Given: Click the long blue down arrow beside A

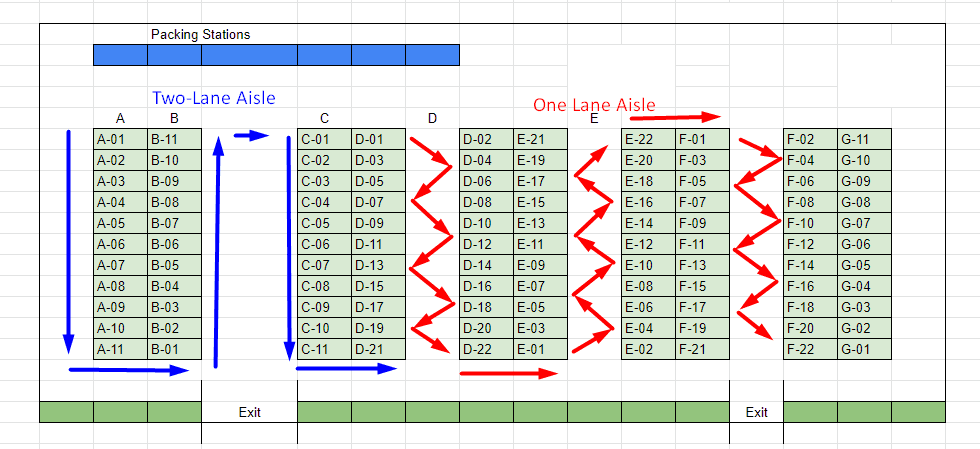Looking at the screenshot, I should [68, 242].
